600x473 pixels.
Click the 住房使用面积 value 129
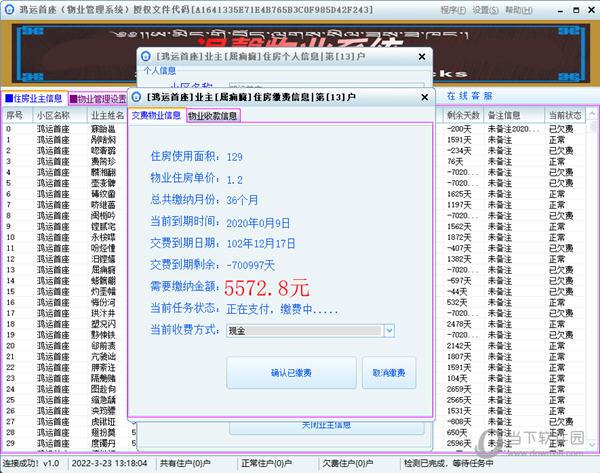click(235, 157)
